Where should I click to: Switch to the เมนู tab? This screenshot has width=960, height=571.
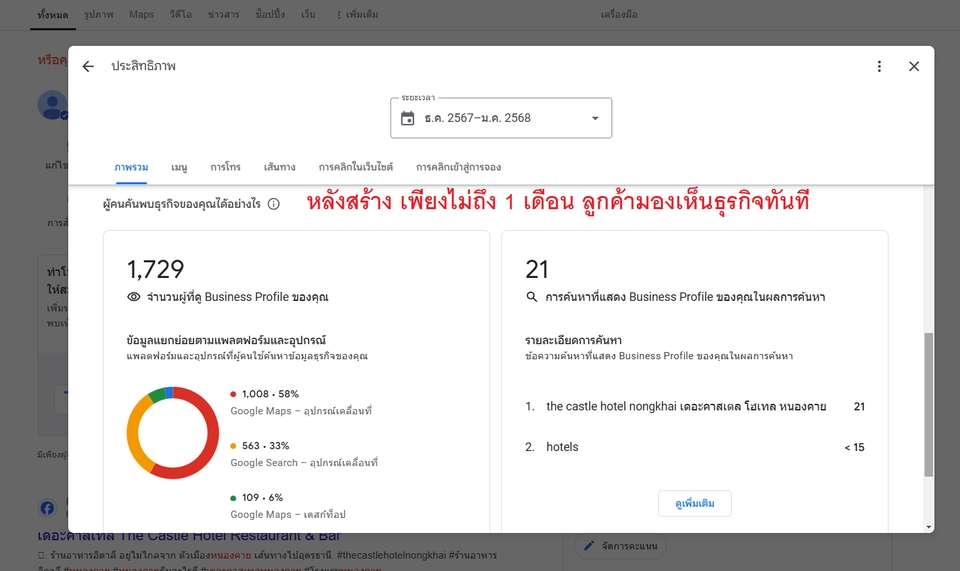pyautogui.click(x=179, y=167)
